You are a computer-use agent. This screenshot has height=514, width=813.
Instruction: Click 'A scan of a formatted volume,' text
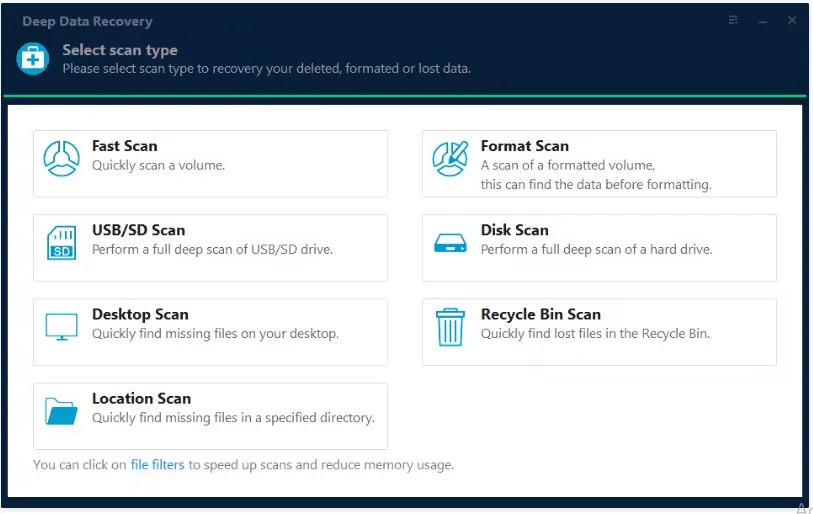(568, 165)
